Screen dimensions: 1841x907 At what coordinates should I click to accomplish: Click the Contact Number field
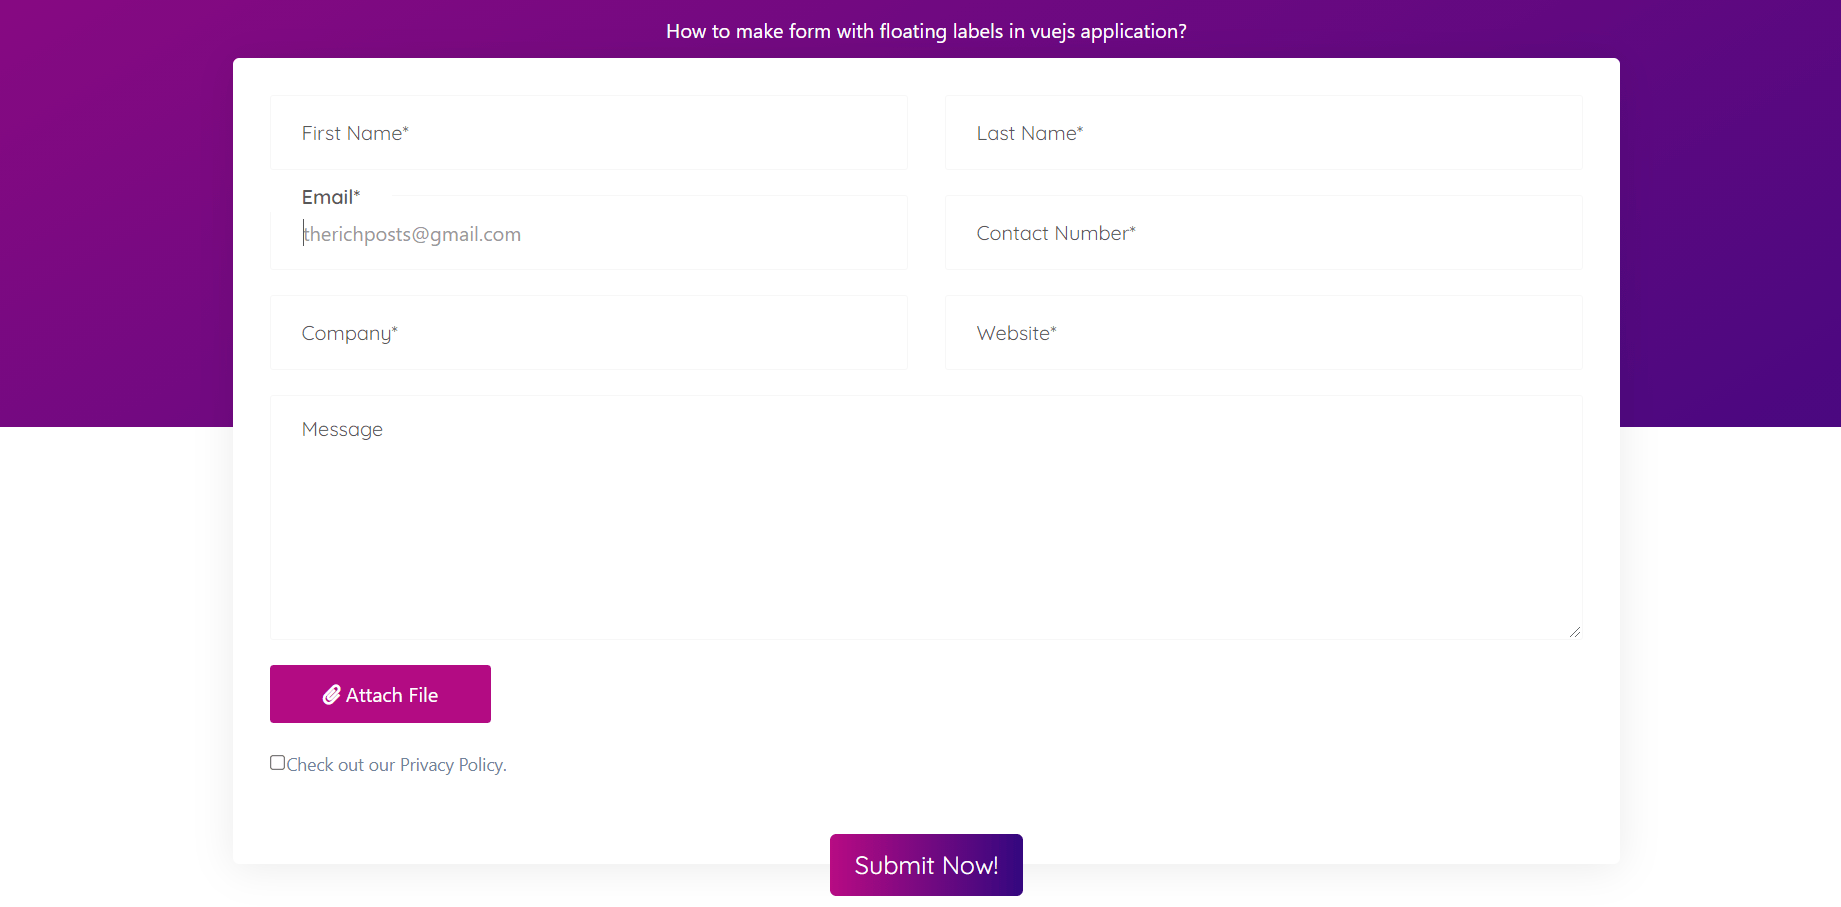(x=1263, y=233)
